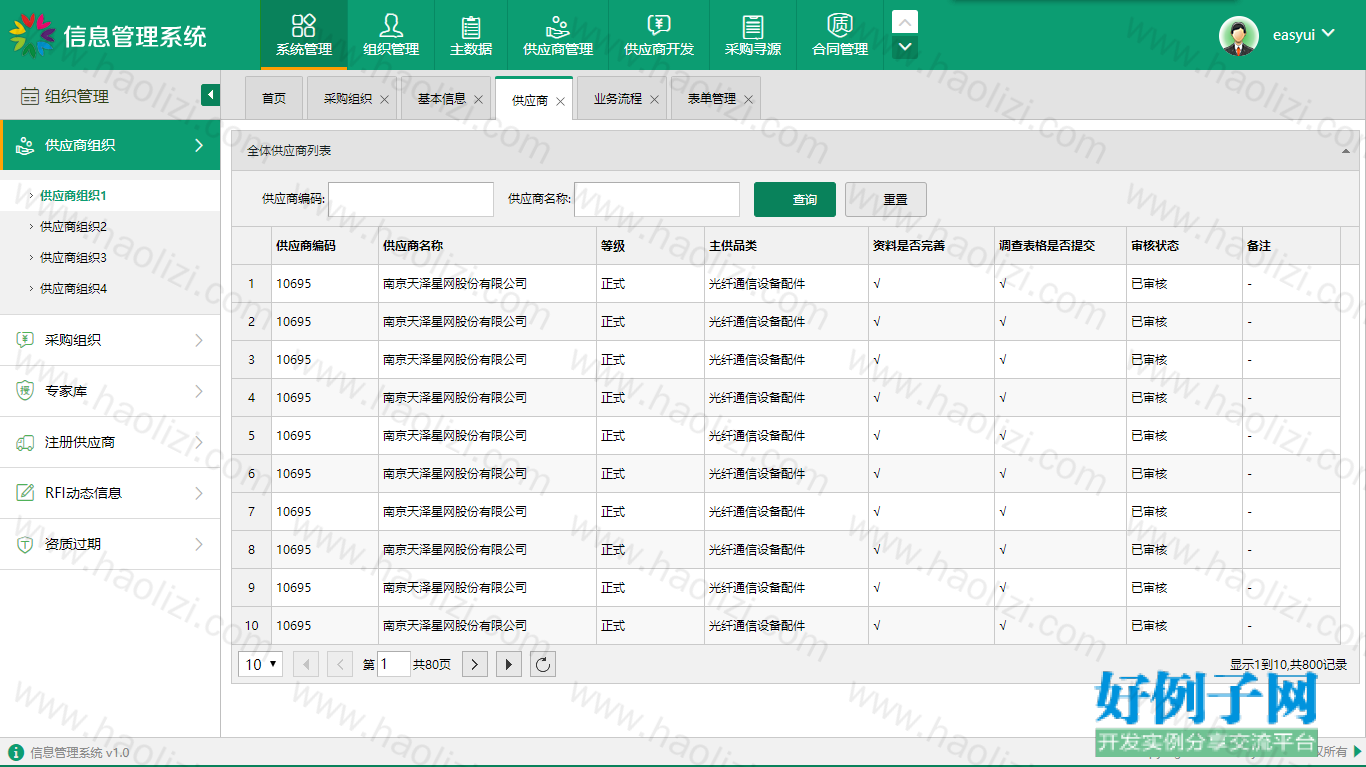Image resolution: width=1366 pixels, height=767 pixels.
Task: Select 供应商组织3 in the tree
Action: [x=73, y=258]
